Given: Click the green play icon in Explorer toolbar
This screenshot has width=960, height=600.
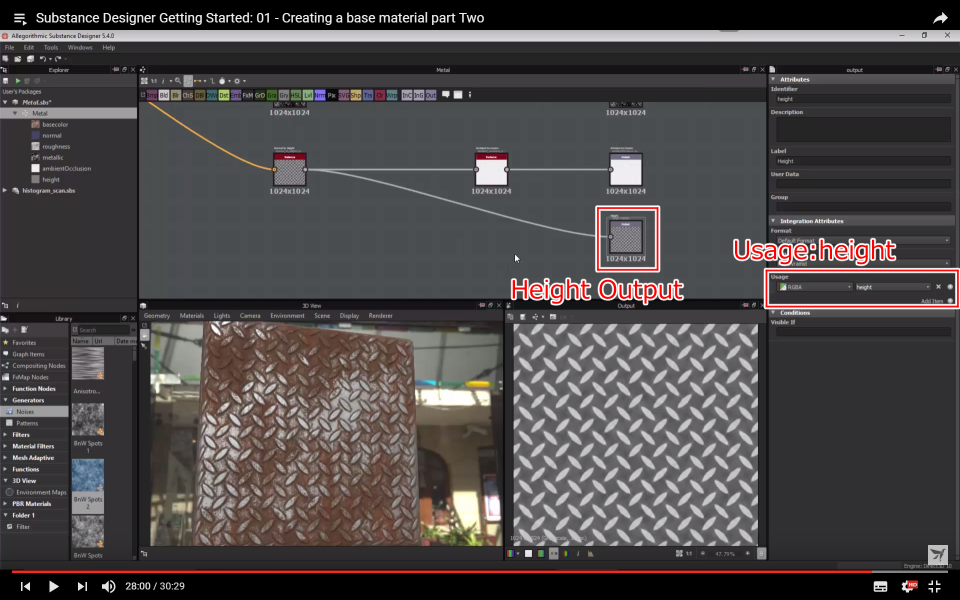Looking at the screenshot, I should coord(18,81).
